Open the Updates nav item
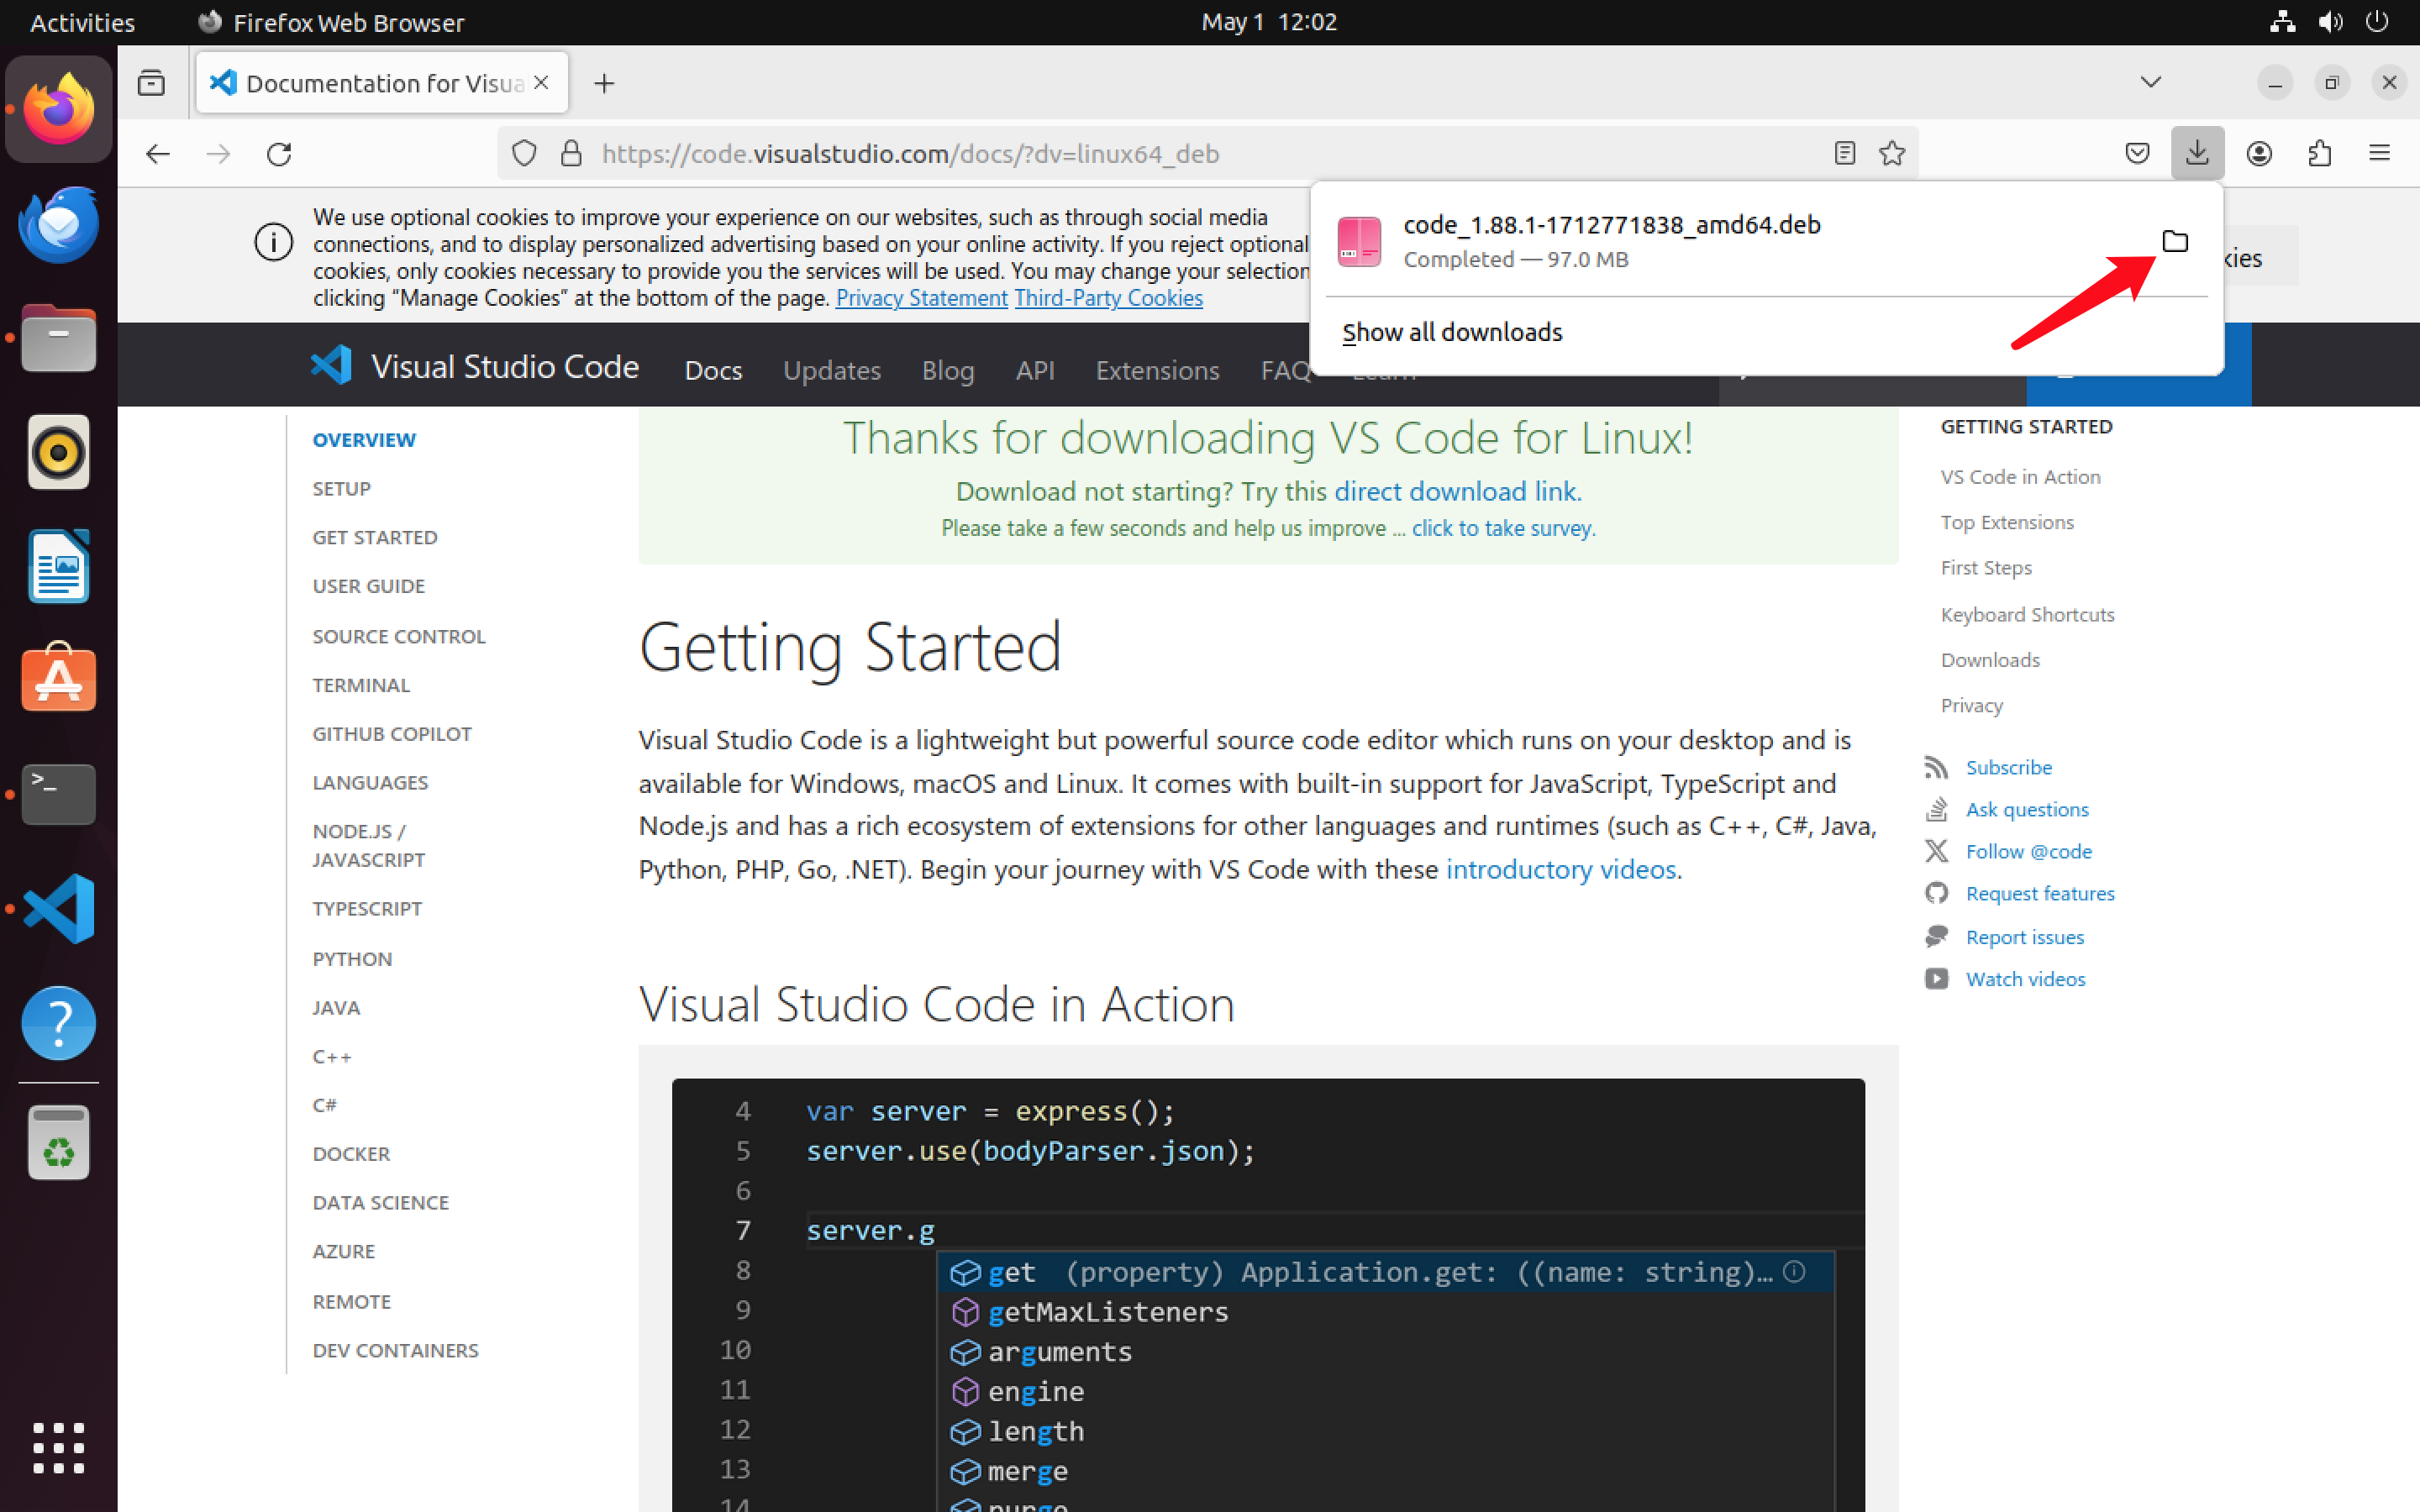 click(832, 370)
